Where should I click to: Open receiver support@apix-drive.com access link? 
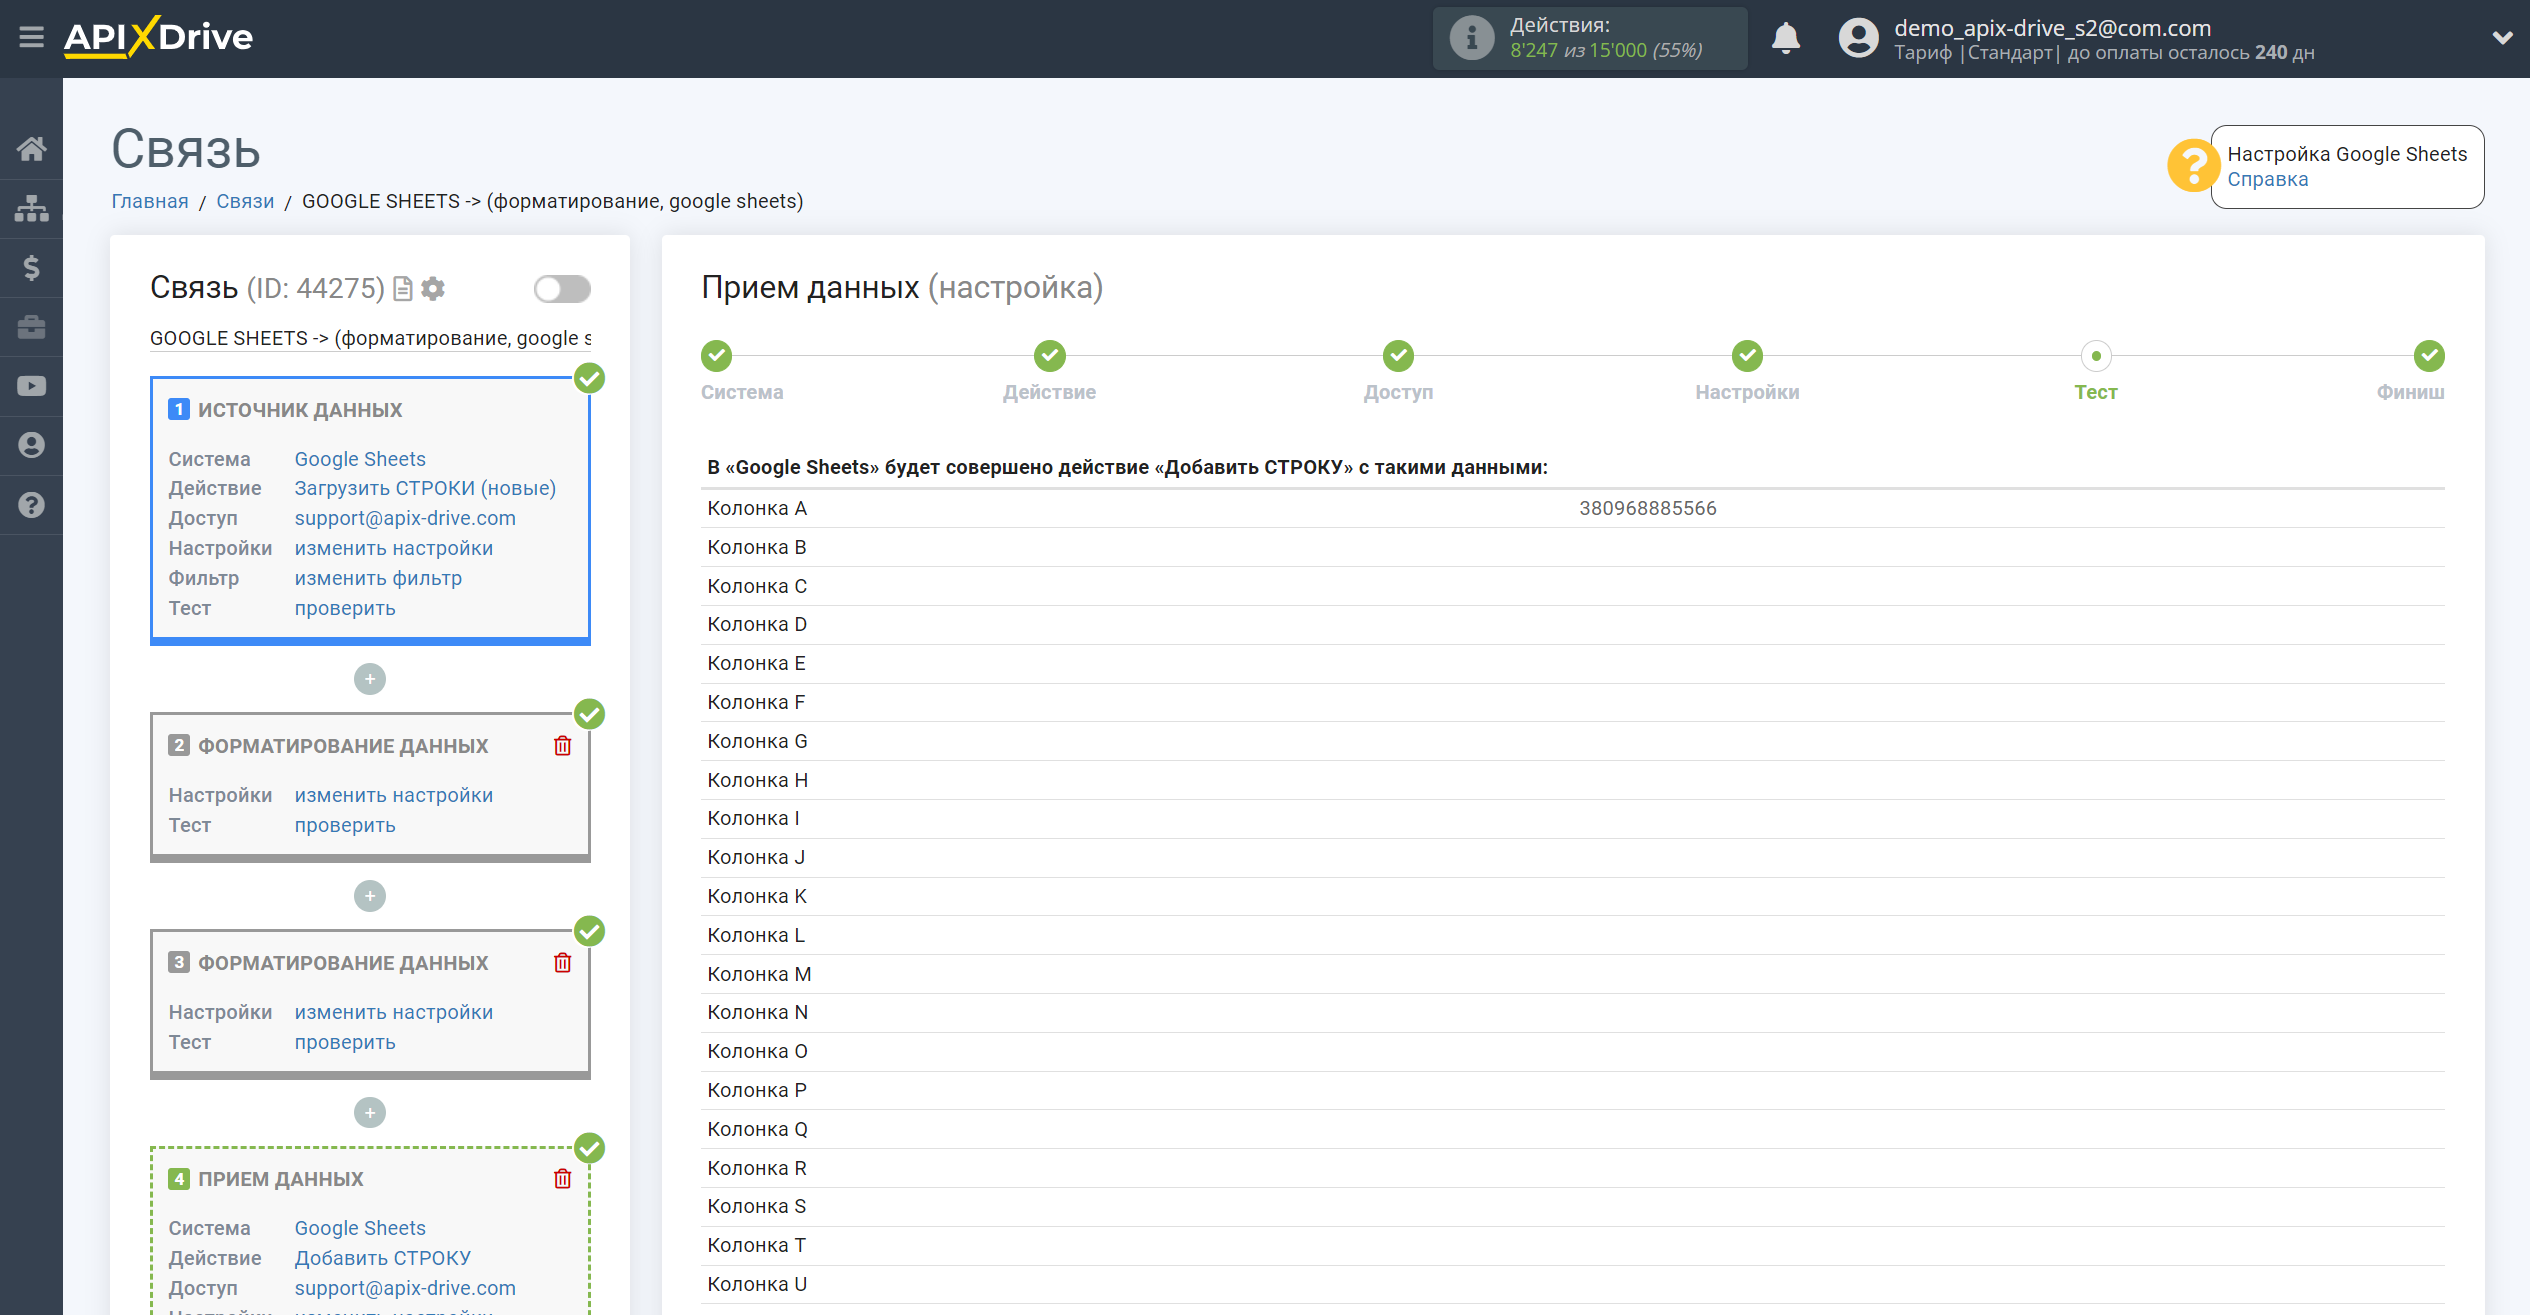pos(405,1288)
